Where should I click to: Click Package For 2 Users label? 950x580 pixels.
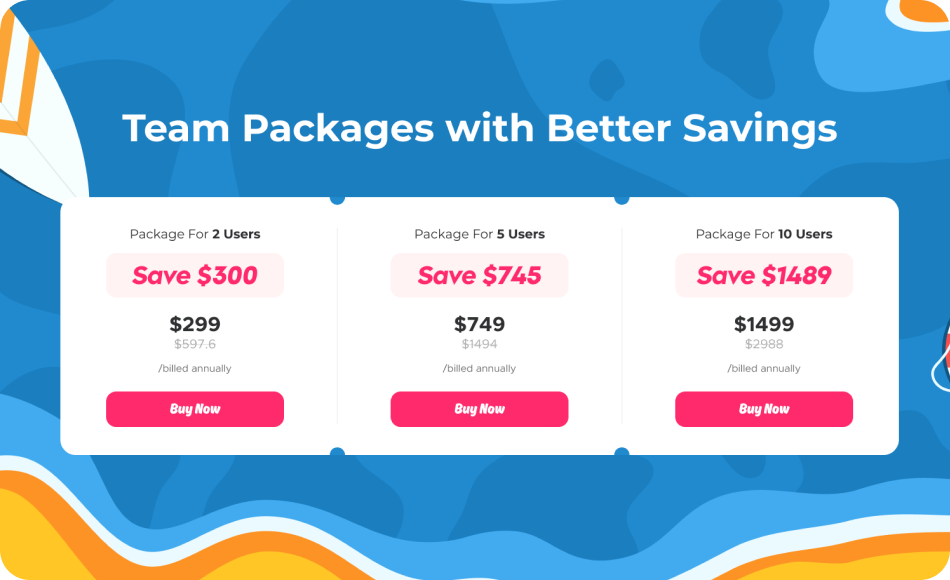[194, 234]
